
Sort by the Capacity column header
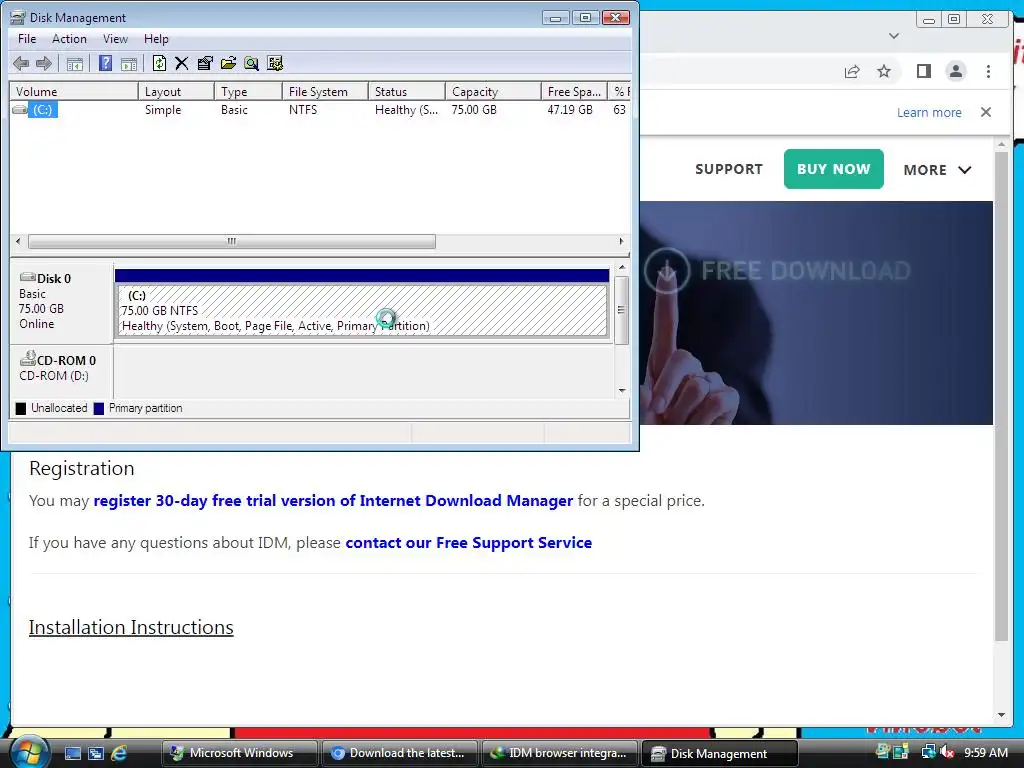(x=493, y=91)
